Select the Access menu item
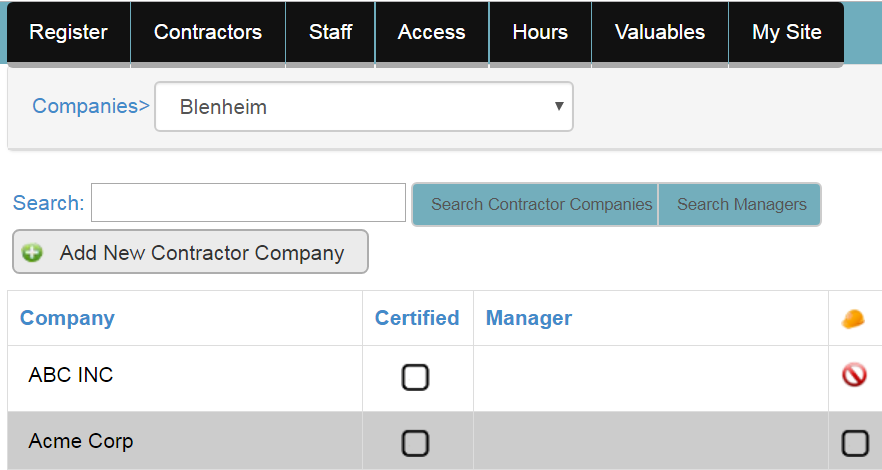This screenshot has height=470, width=882. (431, 32)
